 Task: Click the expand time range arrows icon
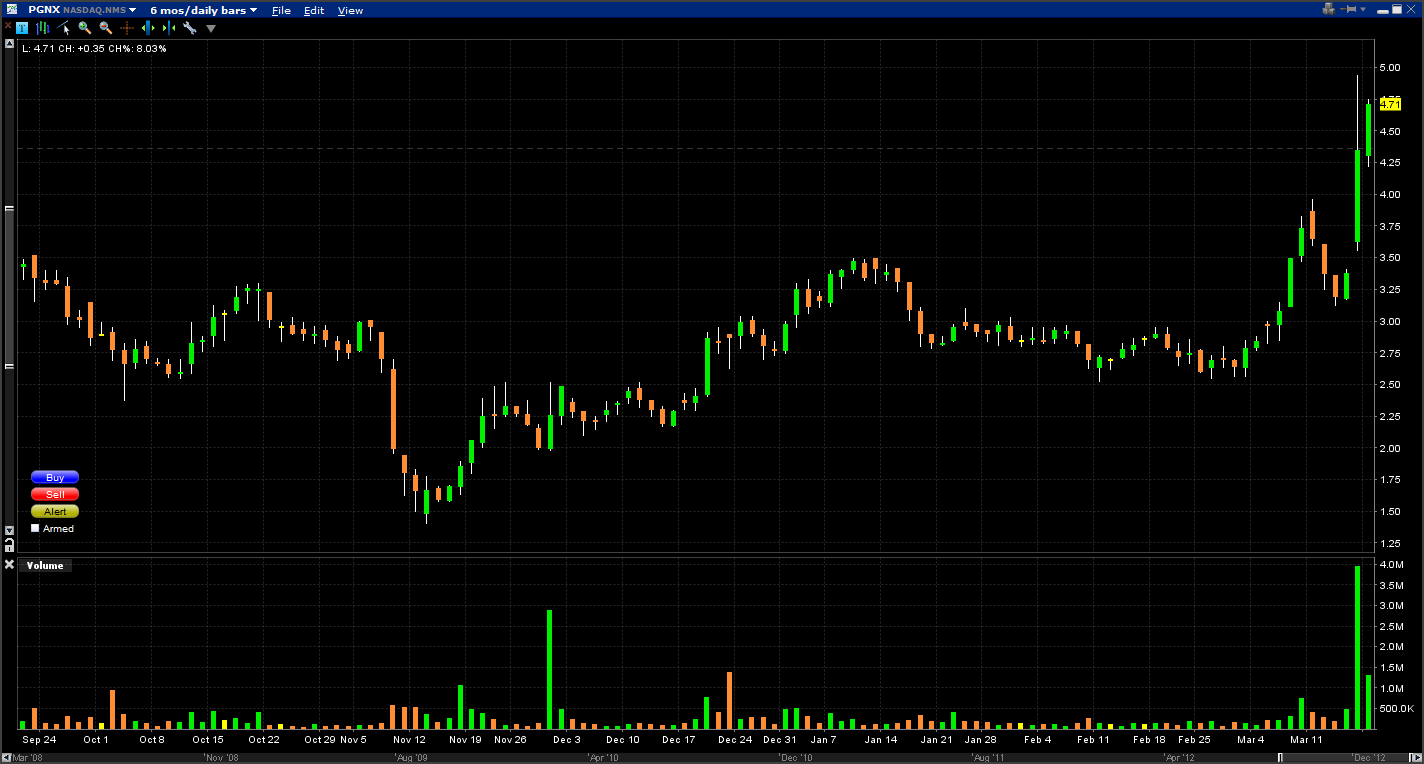coord(148,28)
